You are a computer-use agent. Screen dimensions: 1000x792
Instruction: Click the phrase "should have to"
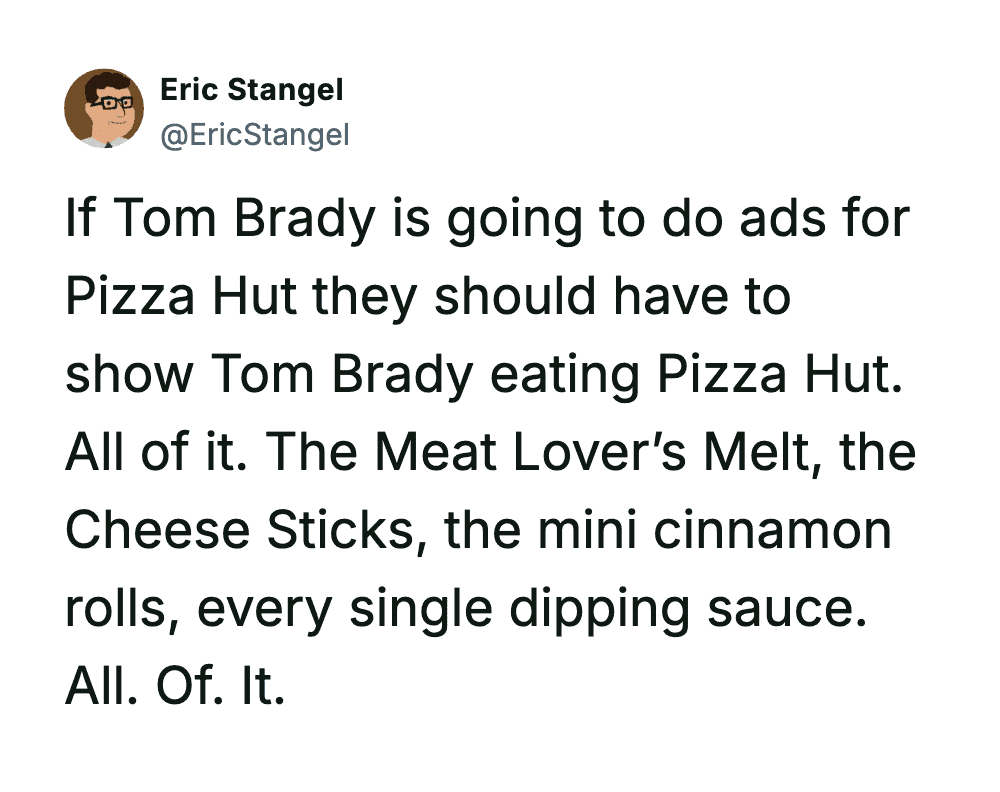point(611,296)
